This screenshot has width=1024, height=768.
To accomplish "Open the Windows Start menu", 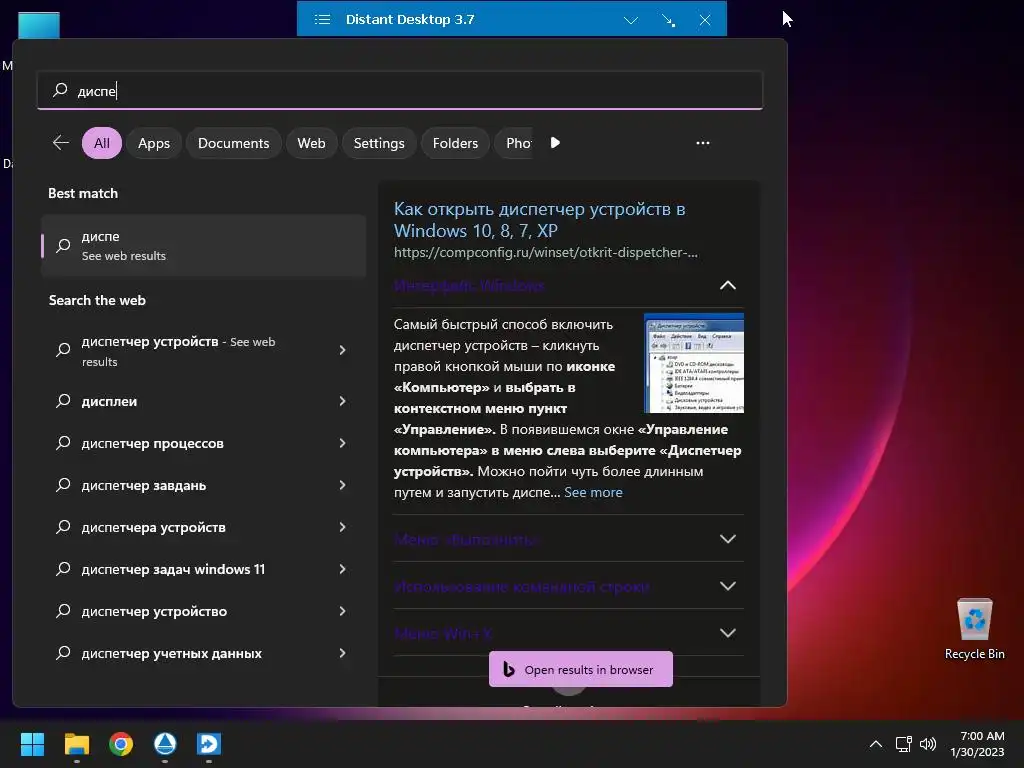I will 32,744.
